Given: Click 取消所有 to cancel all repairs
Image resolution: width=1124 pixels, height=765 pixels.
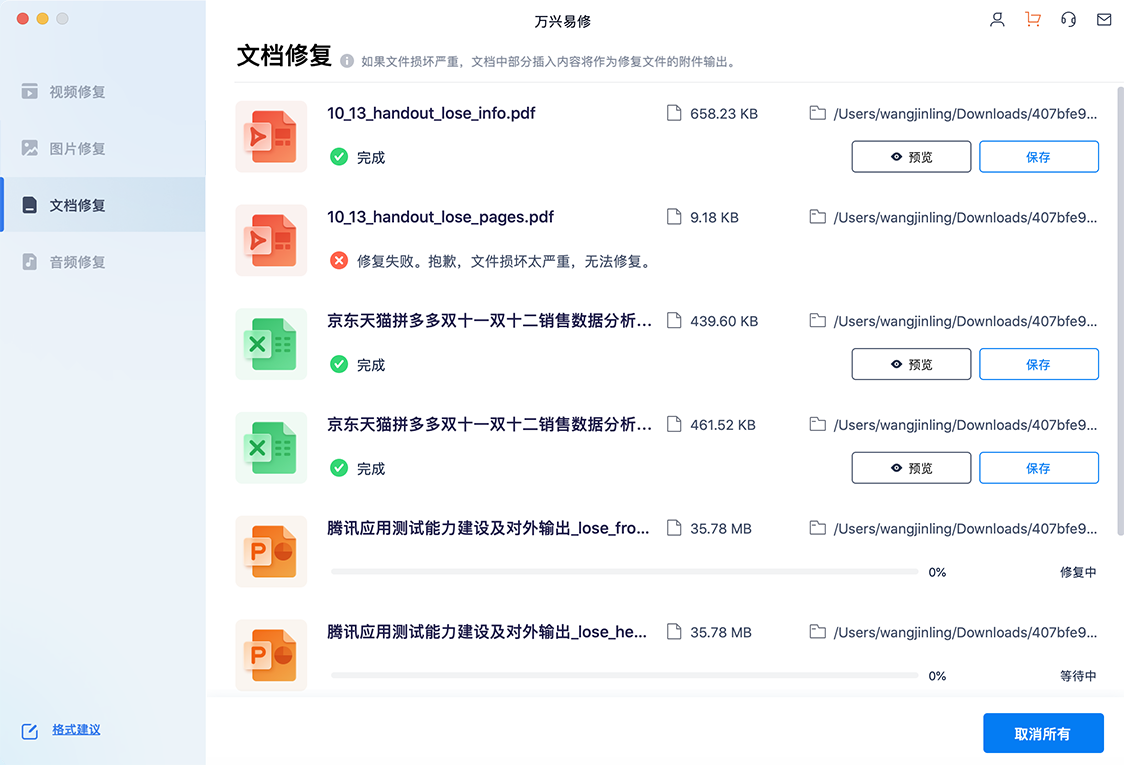Looking at the screenshot, I should click(1042, 733).
